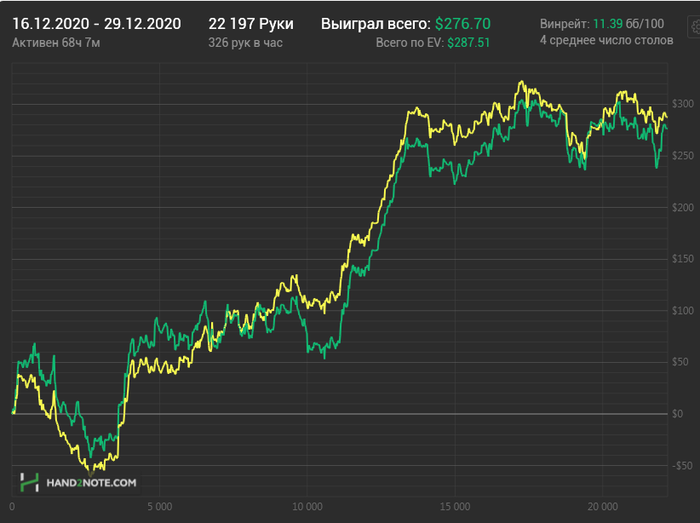Screen dimensions: 700x523
Task: Click '4 среднее число столов' text
Action: pyautogui.click(x=606, y=40)
